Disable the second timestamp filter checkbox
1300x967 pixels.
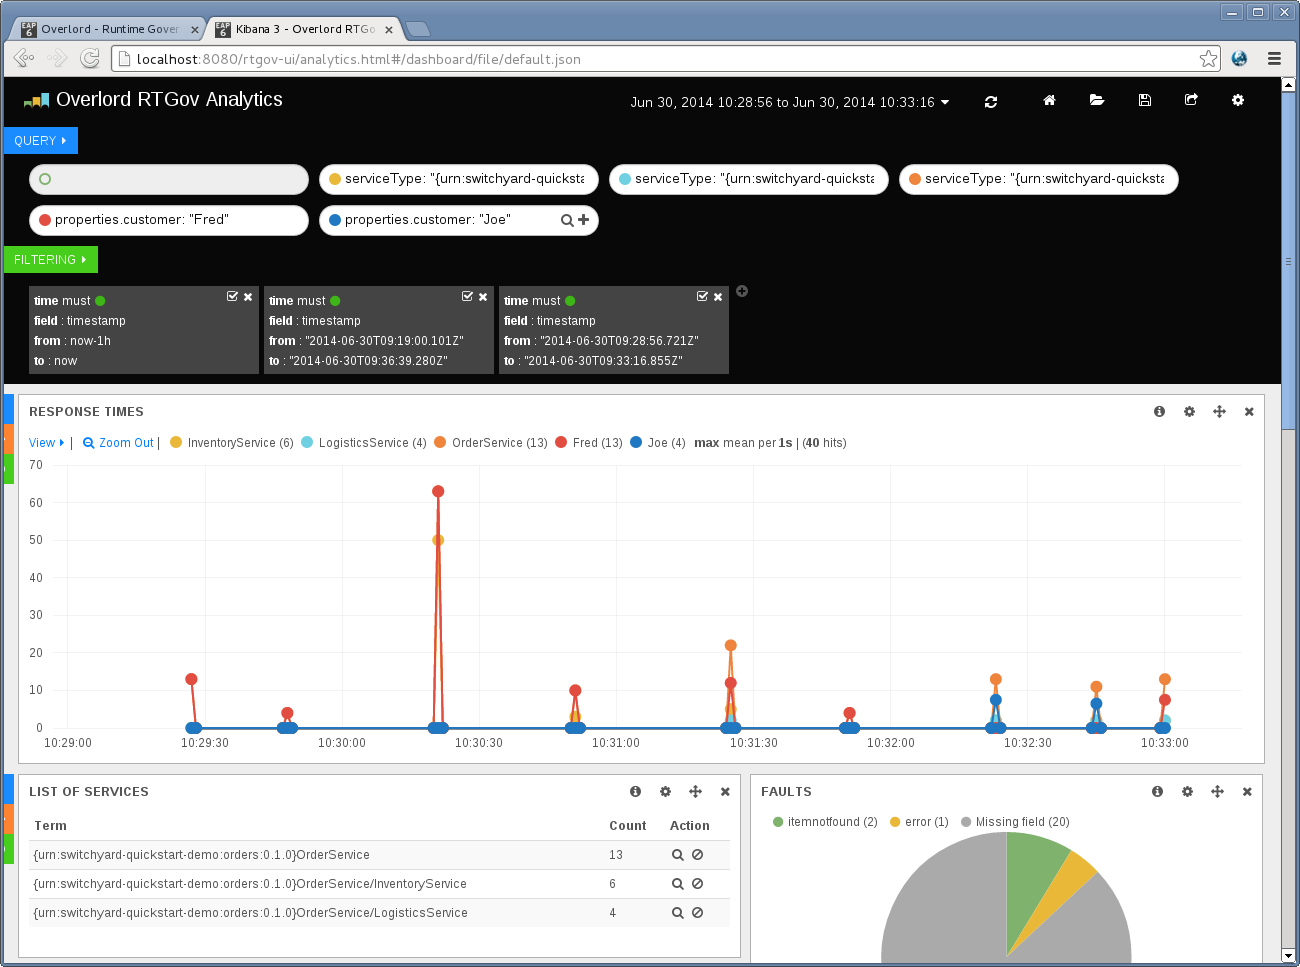(x=466, y=296)
